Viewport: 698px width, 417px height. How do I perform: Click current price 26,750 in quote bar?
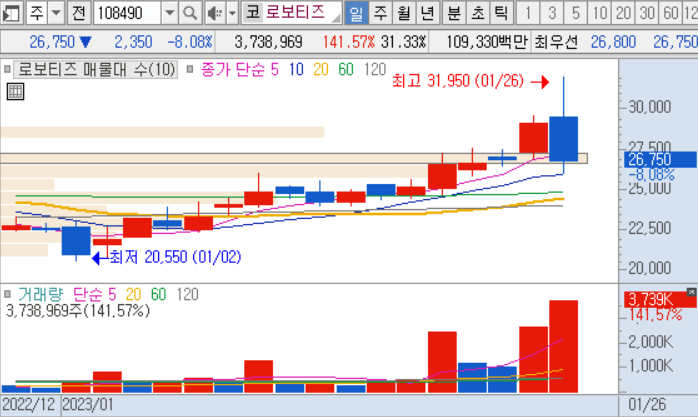click(52, 42)
